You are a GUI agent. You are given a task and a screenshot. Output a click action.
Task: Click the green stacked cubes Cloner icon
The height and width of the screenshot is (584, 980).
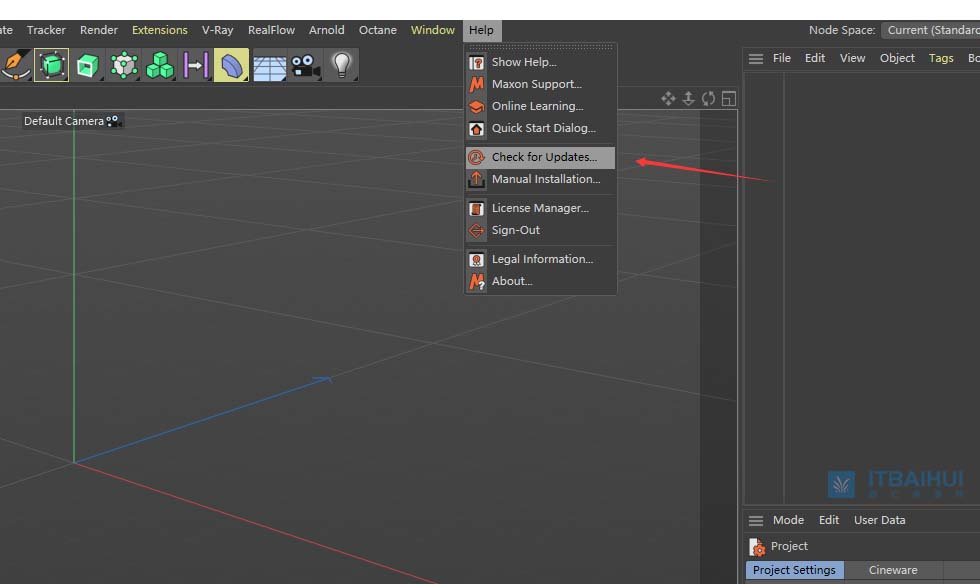[x=160, y=65]
